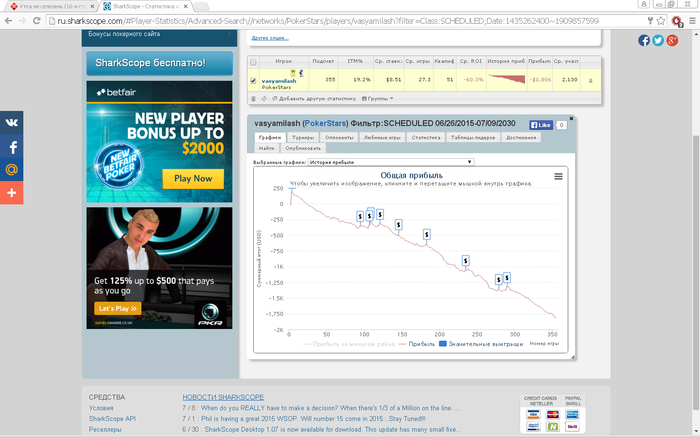The image size is (700, 438).
Task: Switch to the Оппоненты tab
Action: (339, 138)
